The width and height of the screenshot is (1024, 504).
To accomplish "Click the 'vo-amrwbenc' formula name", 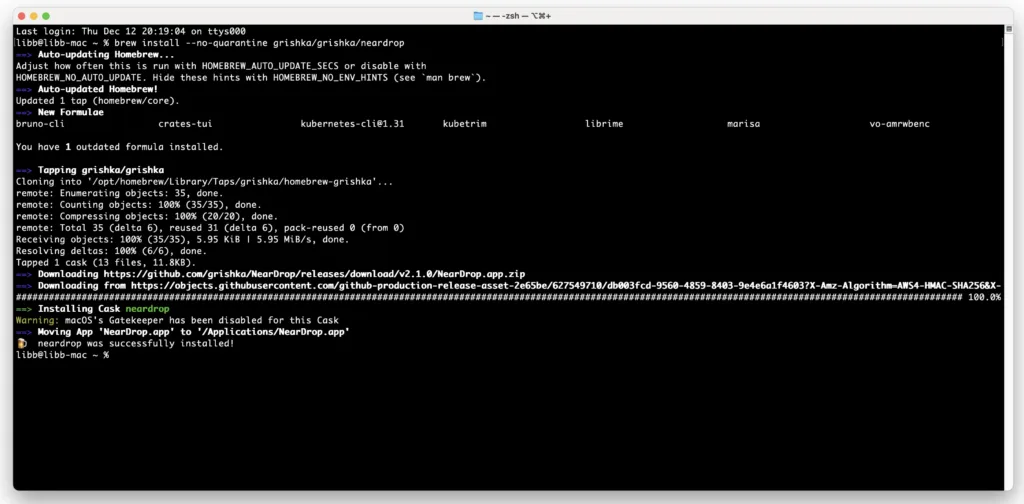I will pos(901,124).
